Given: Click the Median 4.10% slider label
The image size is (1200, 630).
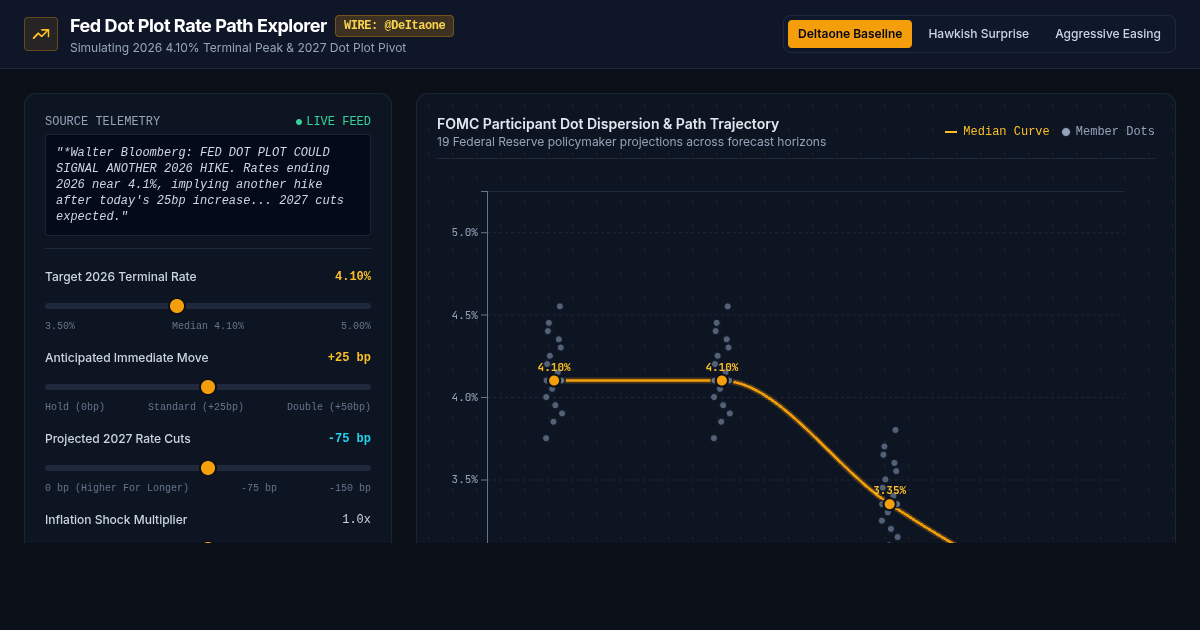Looking at the screenshot, I should pyautogui.click(x=208, y=326).
